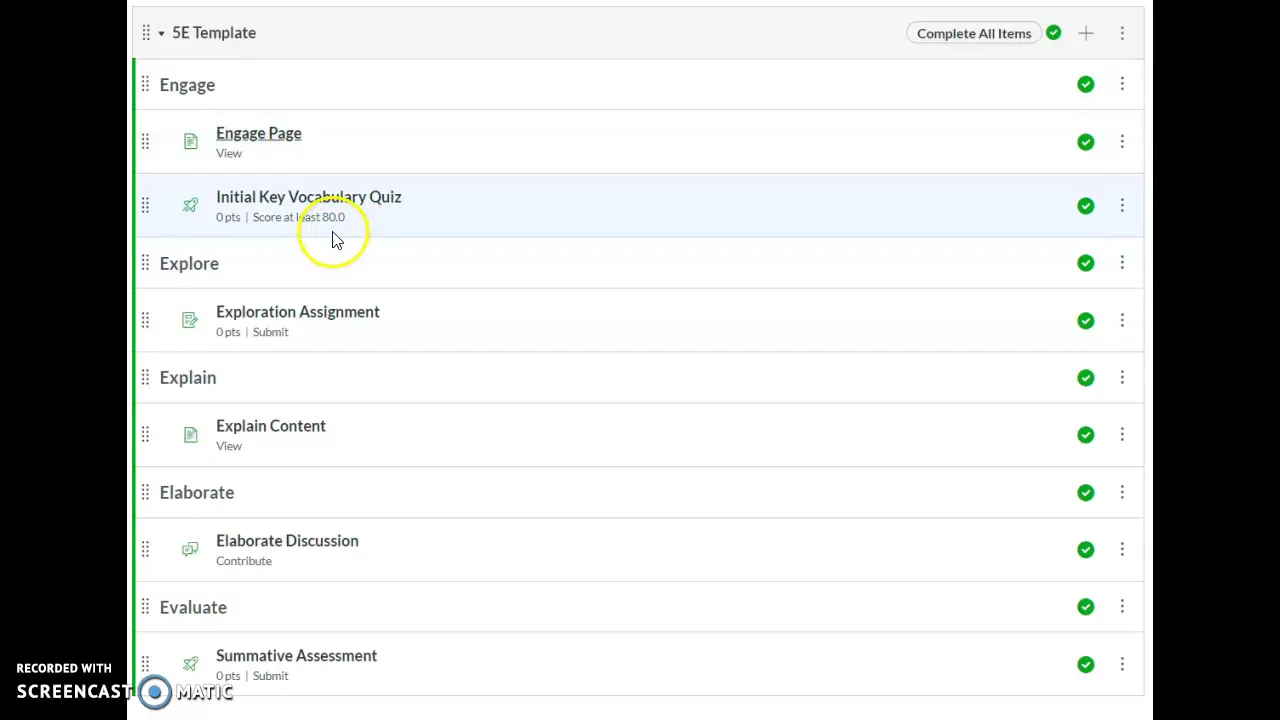Viewport: 1280px width, 720px height.
Task: Toggle publish status for Exploration Assignment
Action: click(1086, 321)
